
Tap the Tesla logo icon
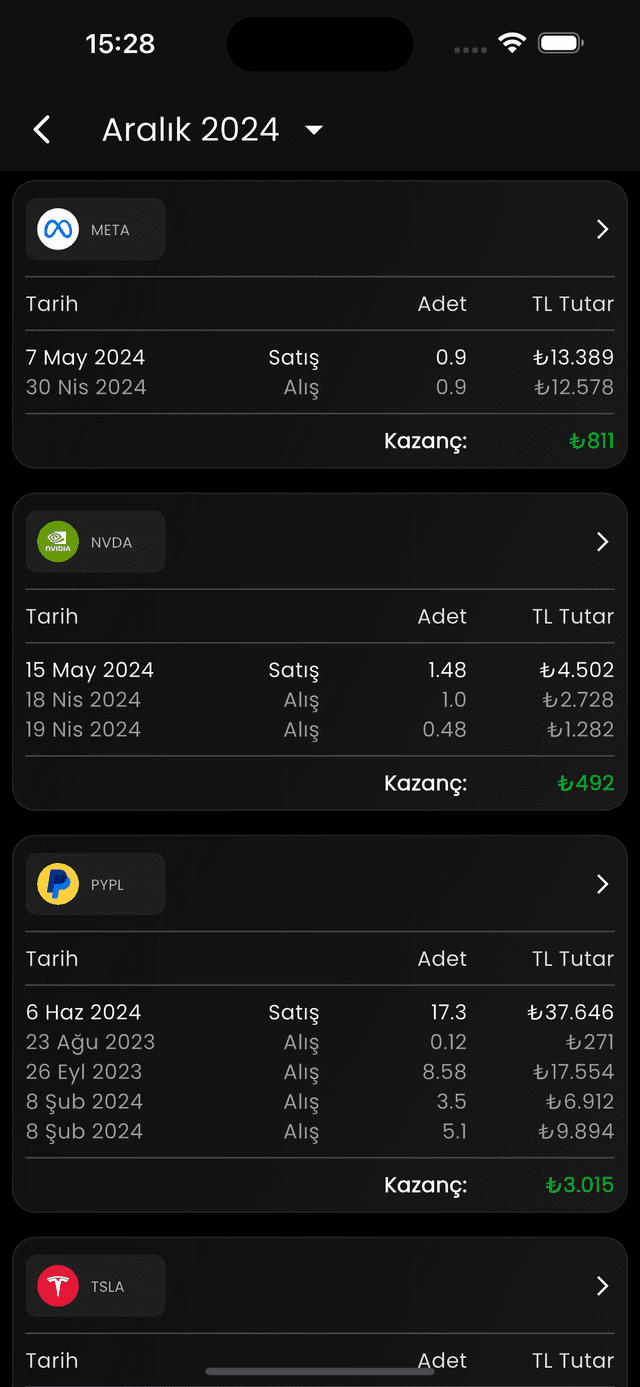pyautogui.click(x=58, y=1286)
